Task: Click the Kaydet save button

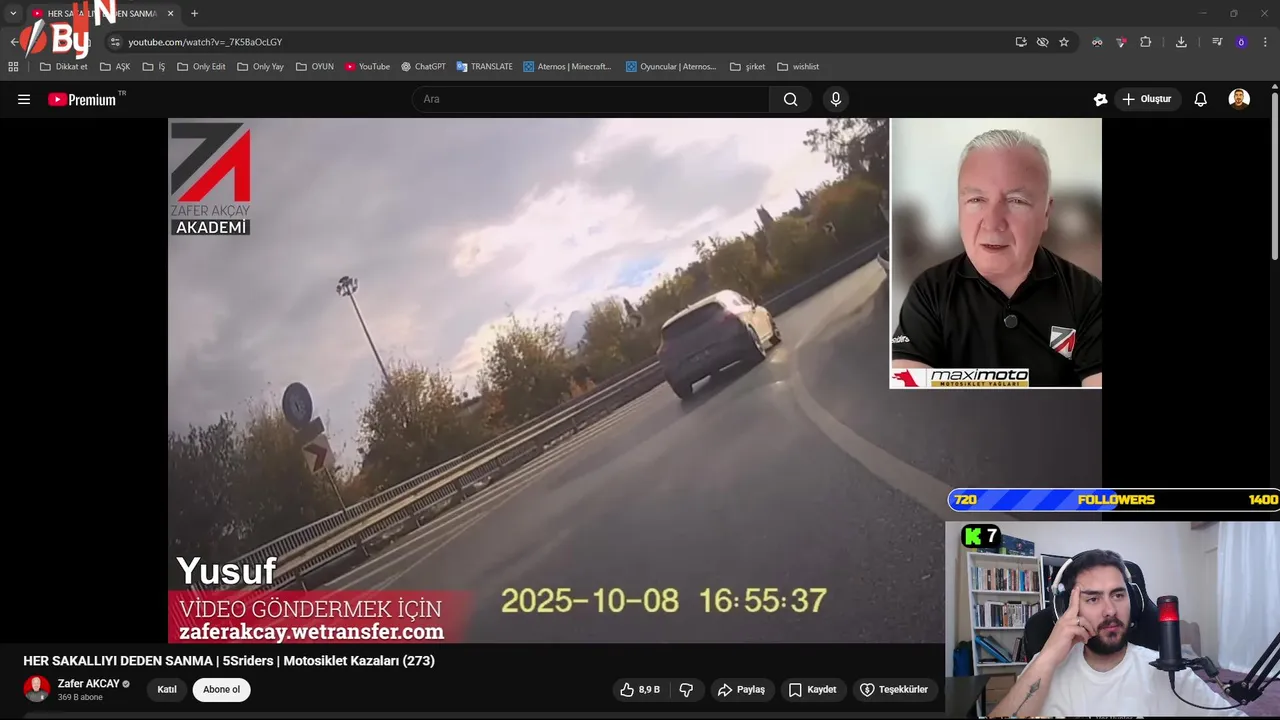Action: (x=813, y=690)
